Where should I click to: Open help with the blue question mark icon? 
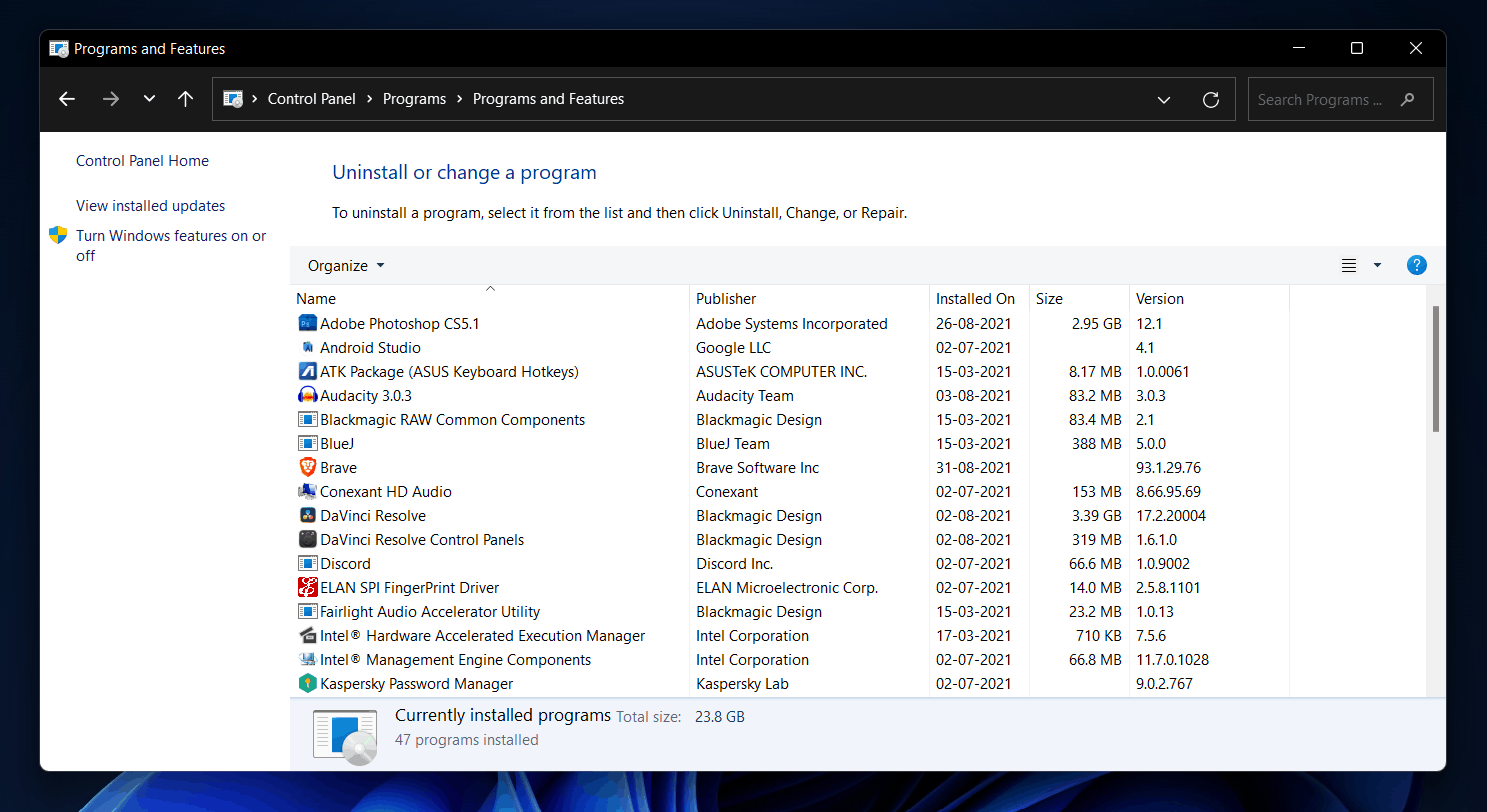(1416, 265)
